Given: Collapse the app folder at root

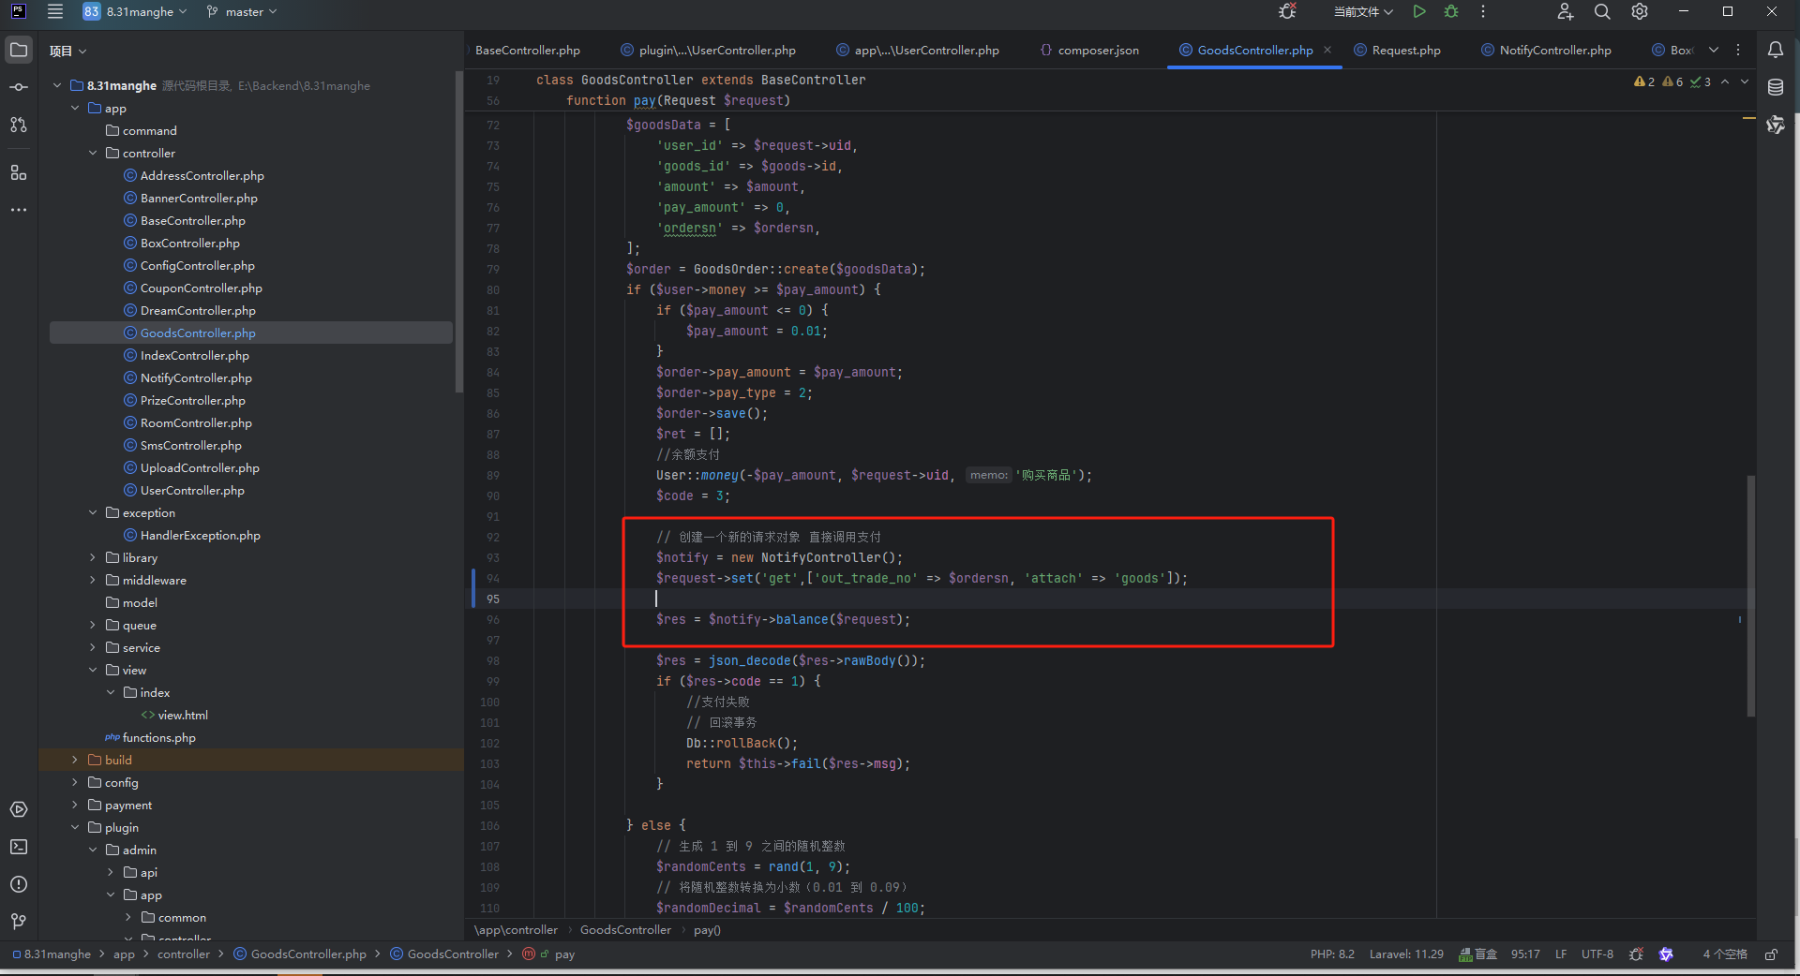Looking at the screenshot, I should coord(75,108).
